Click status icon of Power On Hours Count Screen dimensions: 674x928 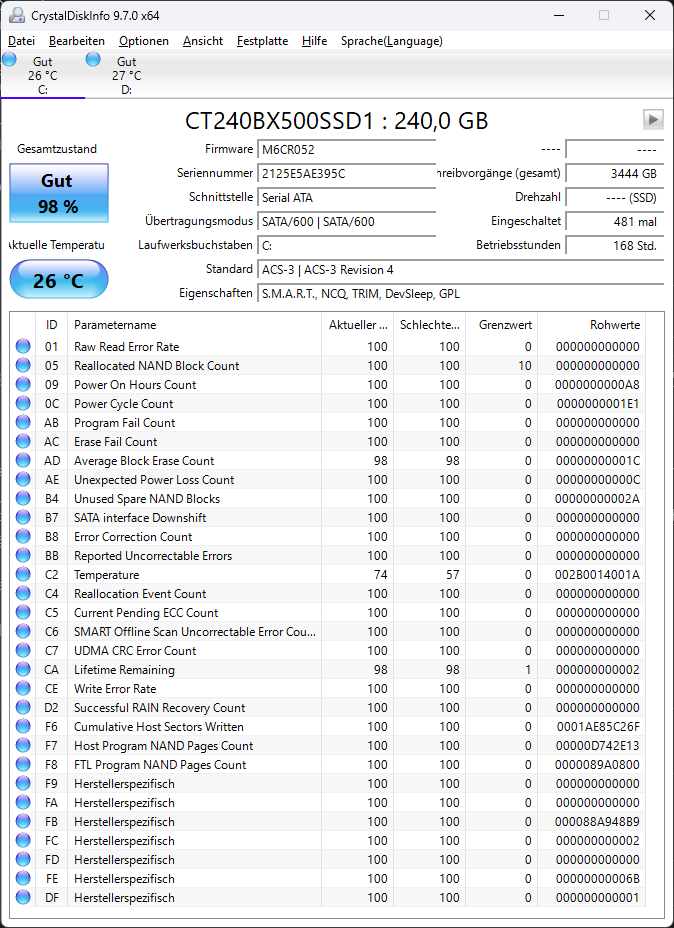pyautogui.click(x=23, y=384)
